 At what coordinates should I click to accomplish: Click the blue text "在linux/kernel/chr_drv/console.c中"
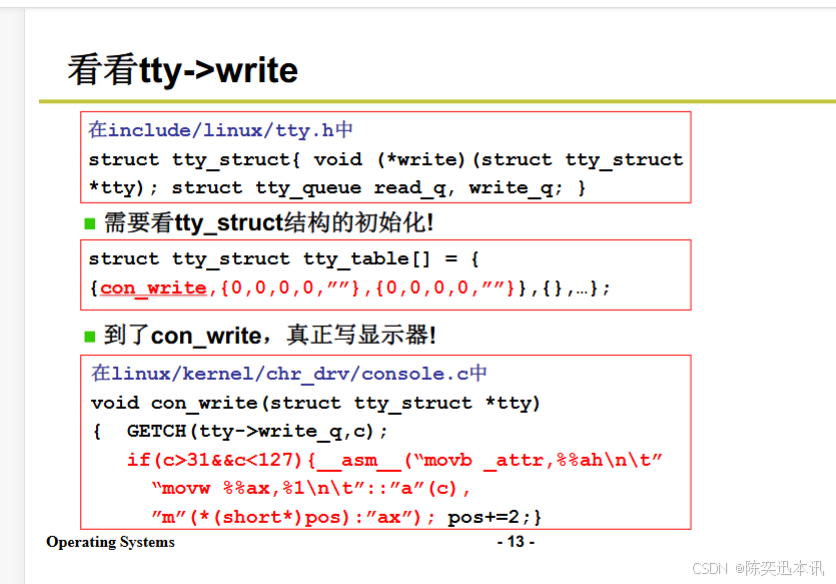(288, 373)
